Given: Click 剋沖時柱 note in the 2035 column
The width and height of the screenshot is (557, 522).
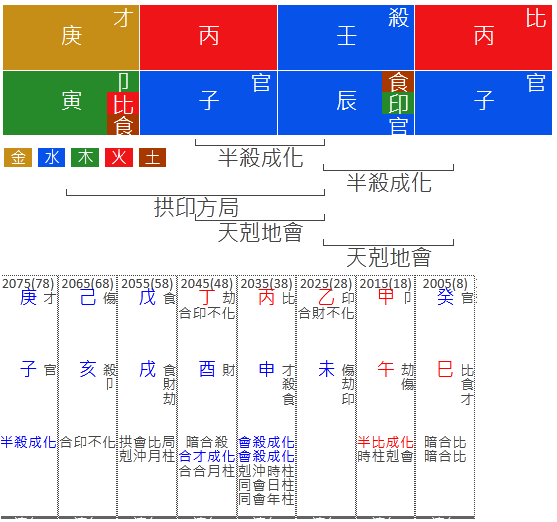Looking at the screenshot, I should pyautogui.click(x=266, y=471).
